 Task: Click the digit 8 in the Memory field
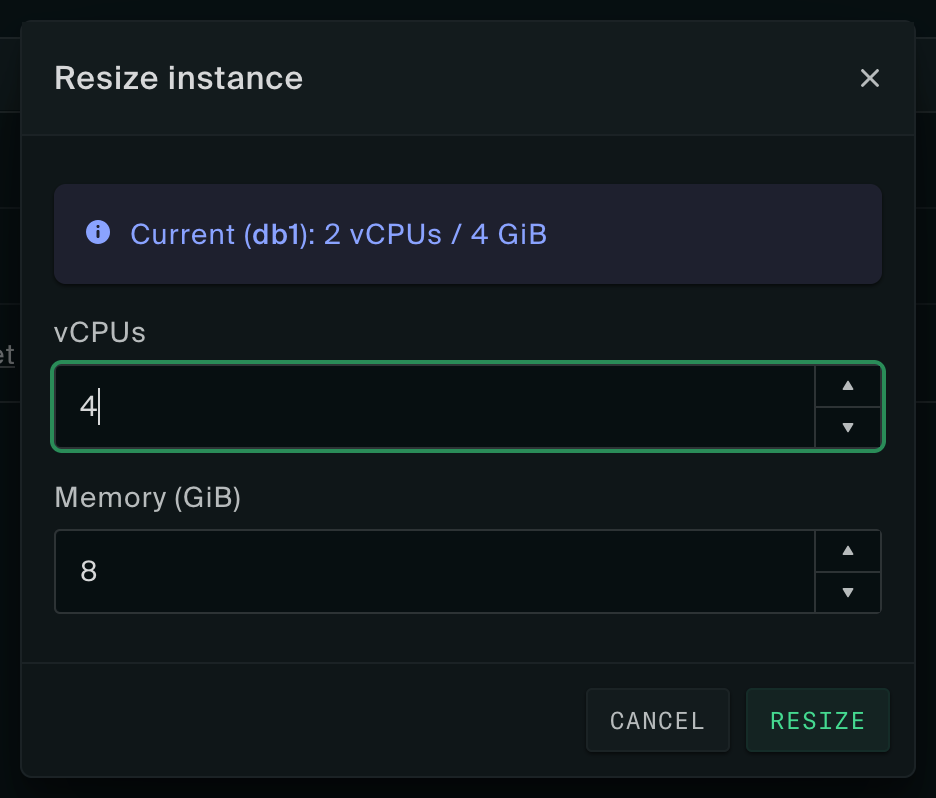pos(89,572)
